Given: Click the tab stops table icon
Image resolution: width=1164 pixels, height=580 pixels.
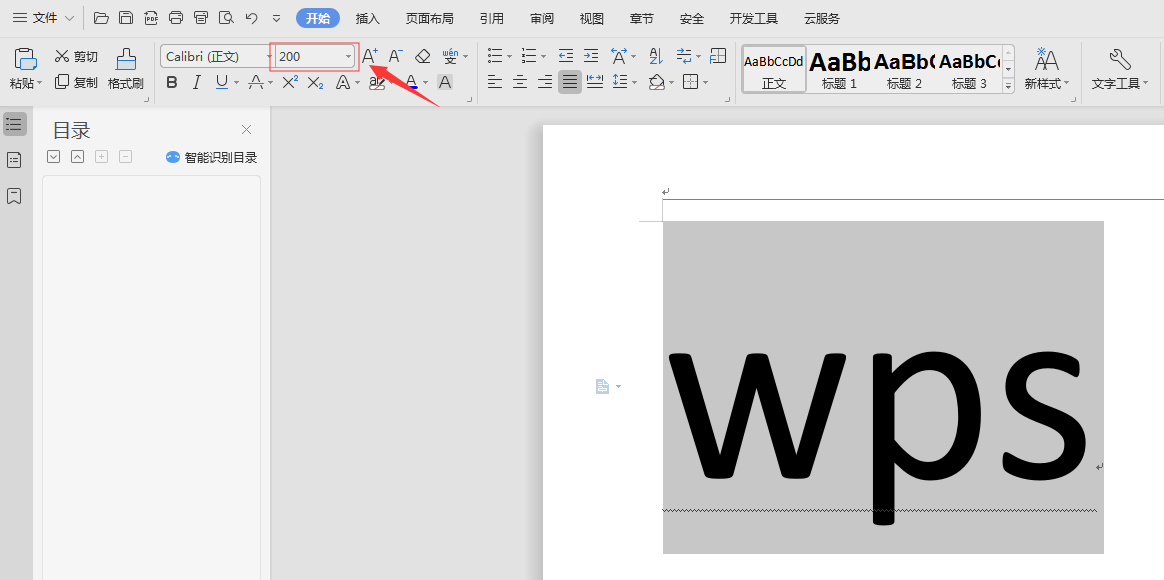Looking at the screenshot, I should (718, 56).
